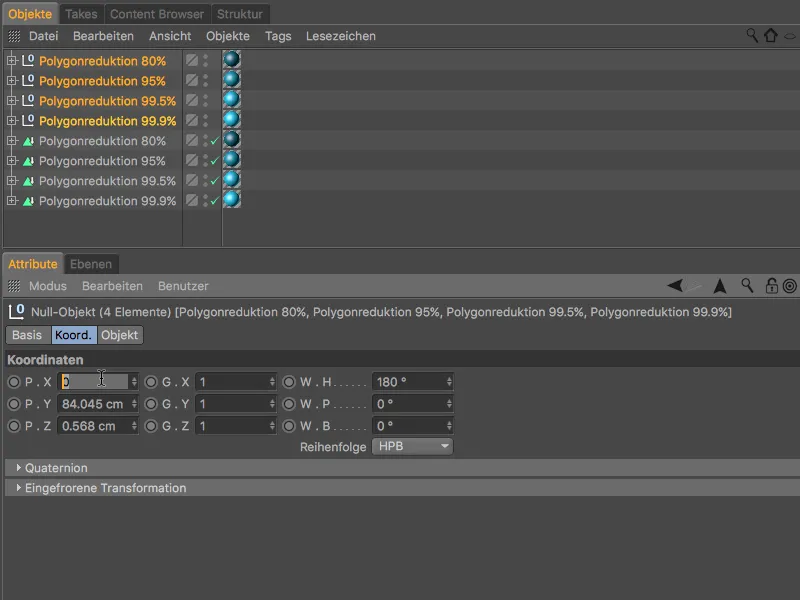Click green generator icon of grey Polygonreduktion 80%
Screen dimensions: 800x600
[x=29, y=141]
